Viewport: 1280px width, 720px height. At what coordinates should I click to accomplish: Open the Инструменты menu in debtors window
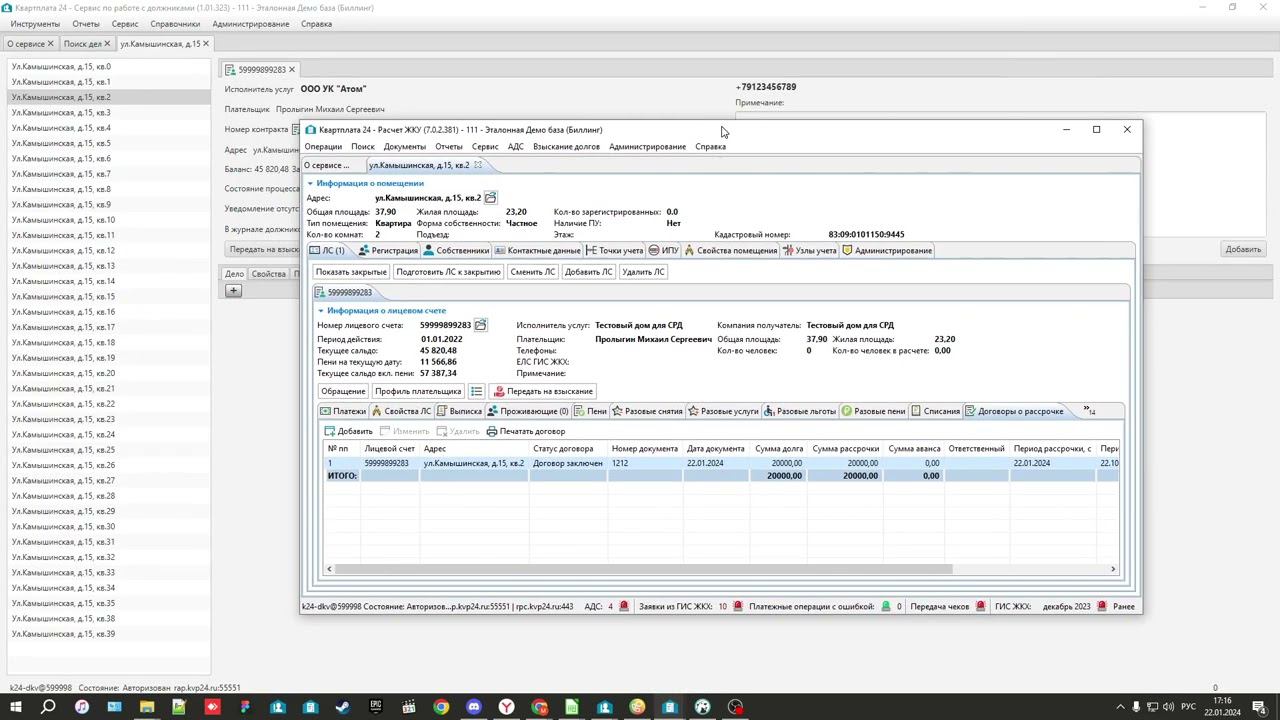tap(35, 24)
